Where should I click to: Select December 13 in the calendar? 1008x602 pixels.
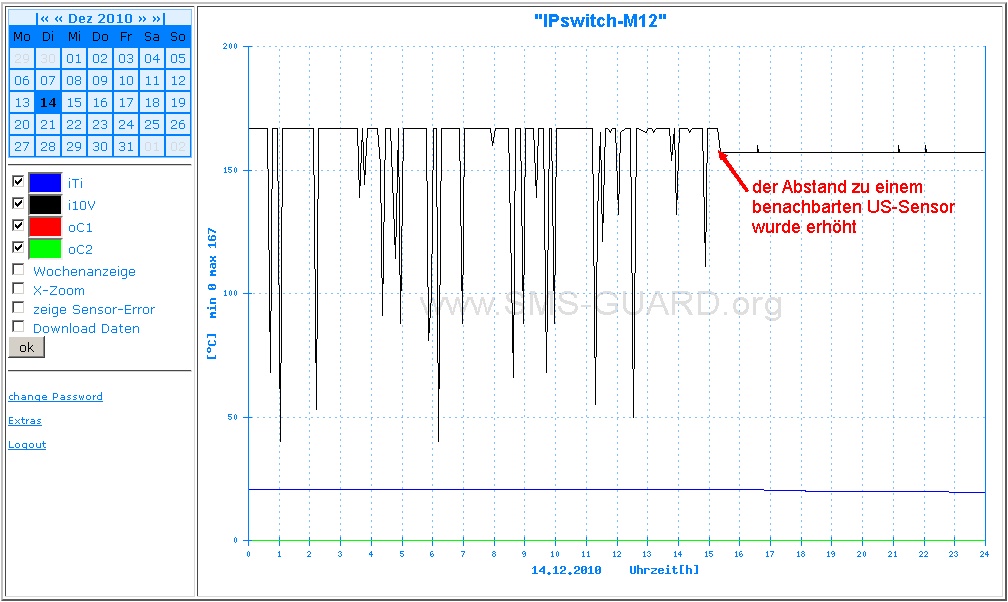pos(22,102)
